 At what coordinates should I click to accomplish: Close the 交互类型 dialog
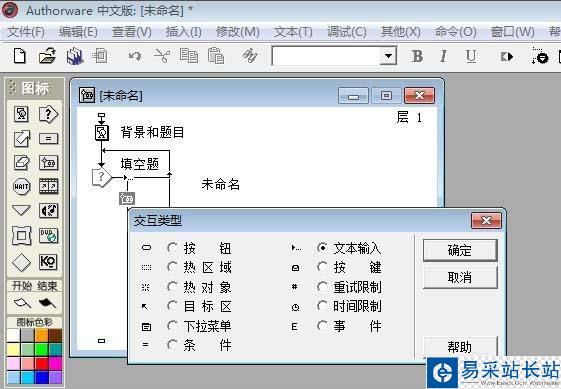pos(486,220)
